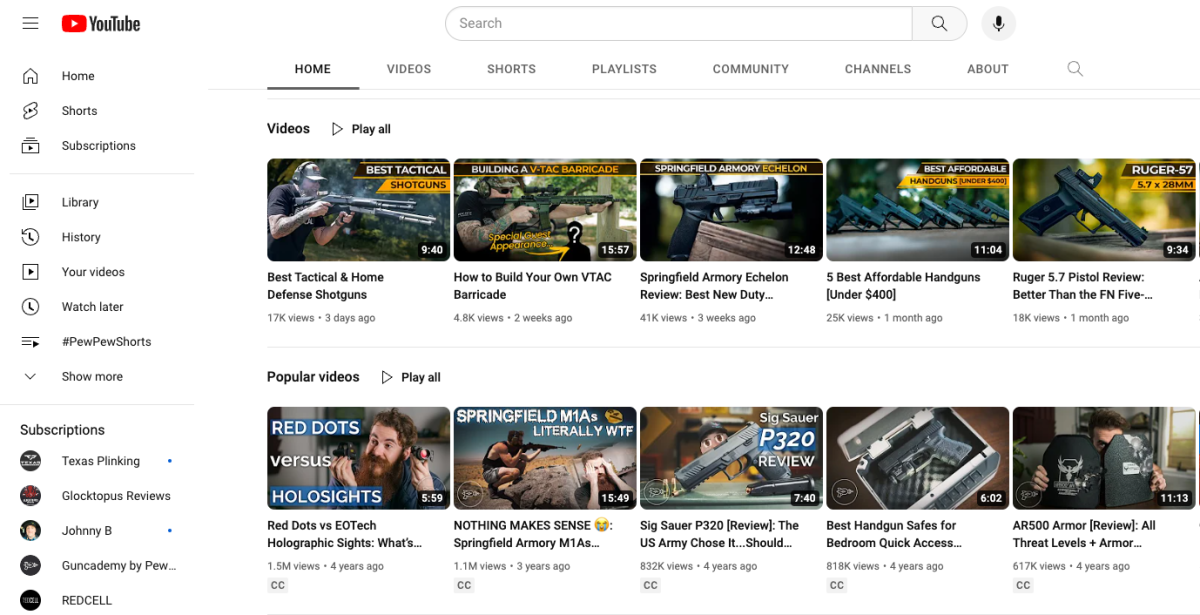Click in the Search input field

(680, 23)
